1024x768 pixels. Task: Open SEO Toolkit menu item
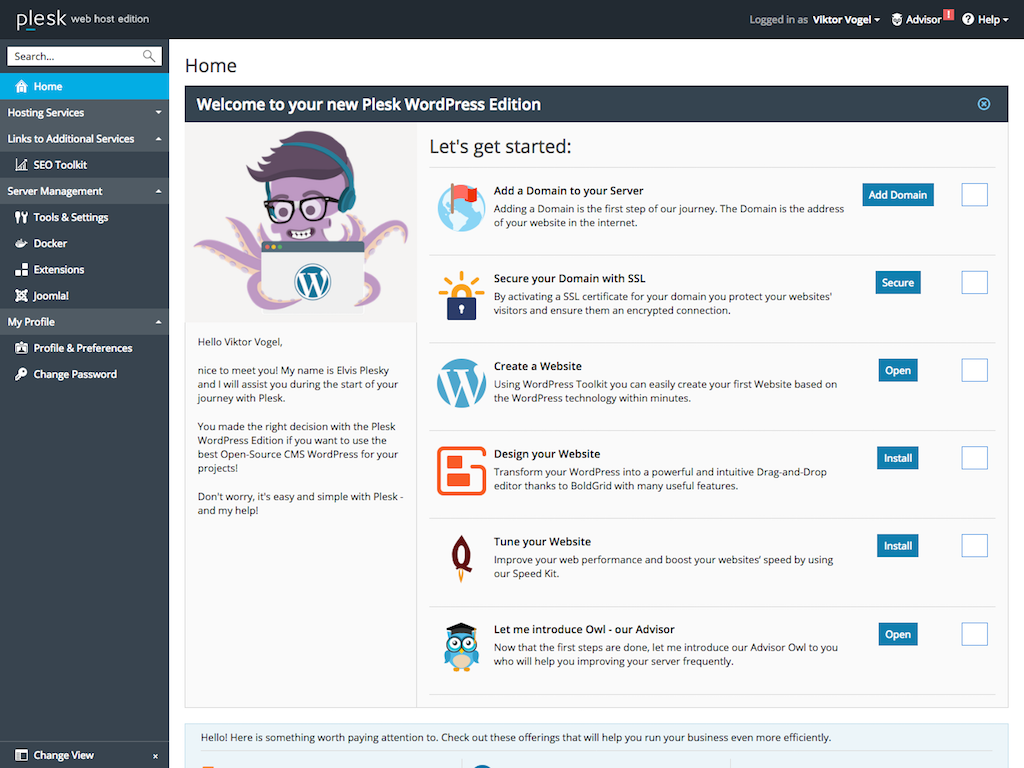click(84, 165)
